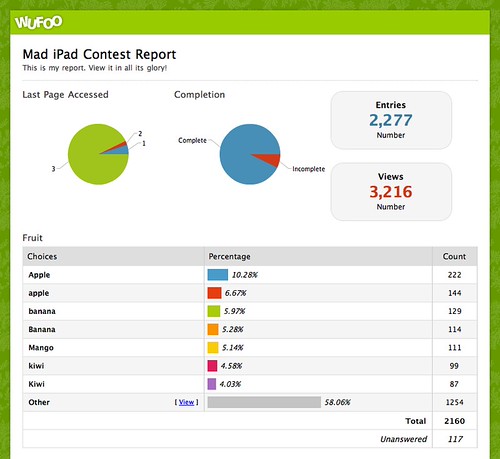The image size is (500, 459).
Task: Select the green banana 5.97% bar
Action: (214, 311)
